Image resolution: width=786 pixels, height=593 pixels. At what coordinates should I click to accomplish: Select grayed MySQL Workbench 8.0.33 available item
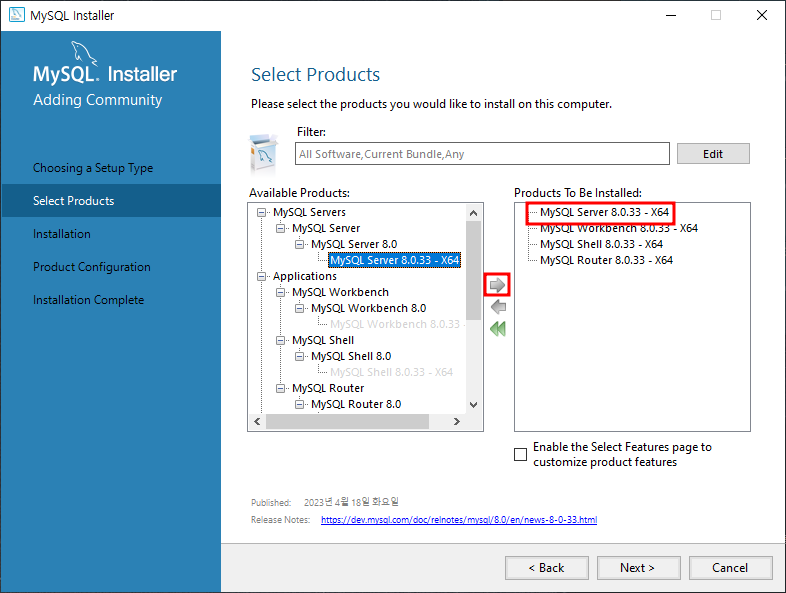pyautogui.click(x=397, y=324)
